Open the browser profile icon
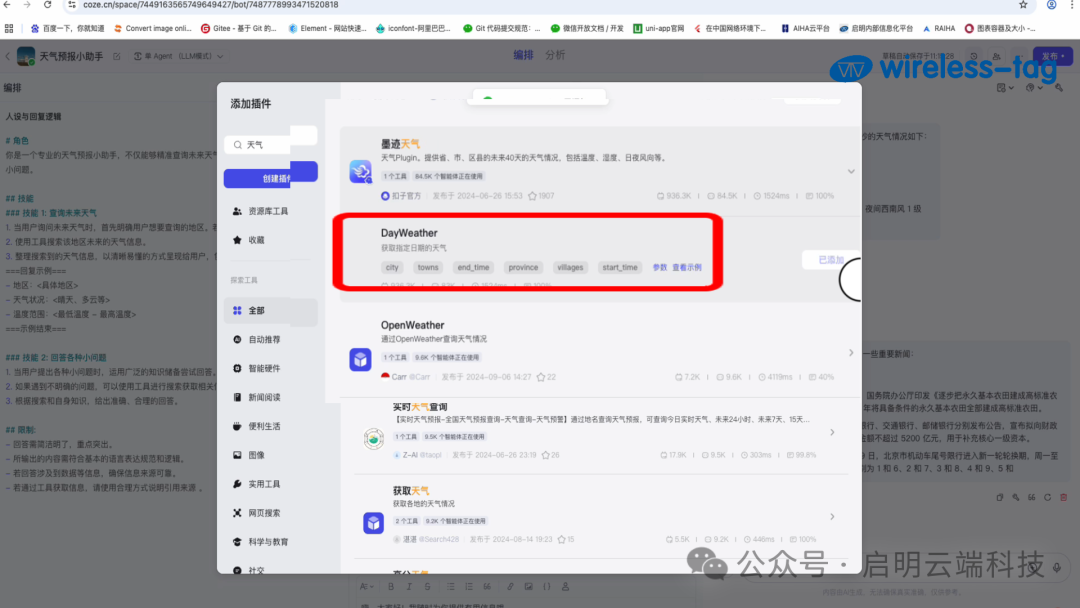Viewport: 1080px width, 608px height. [x=1052, y=5]
